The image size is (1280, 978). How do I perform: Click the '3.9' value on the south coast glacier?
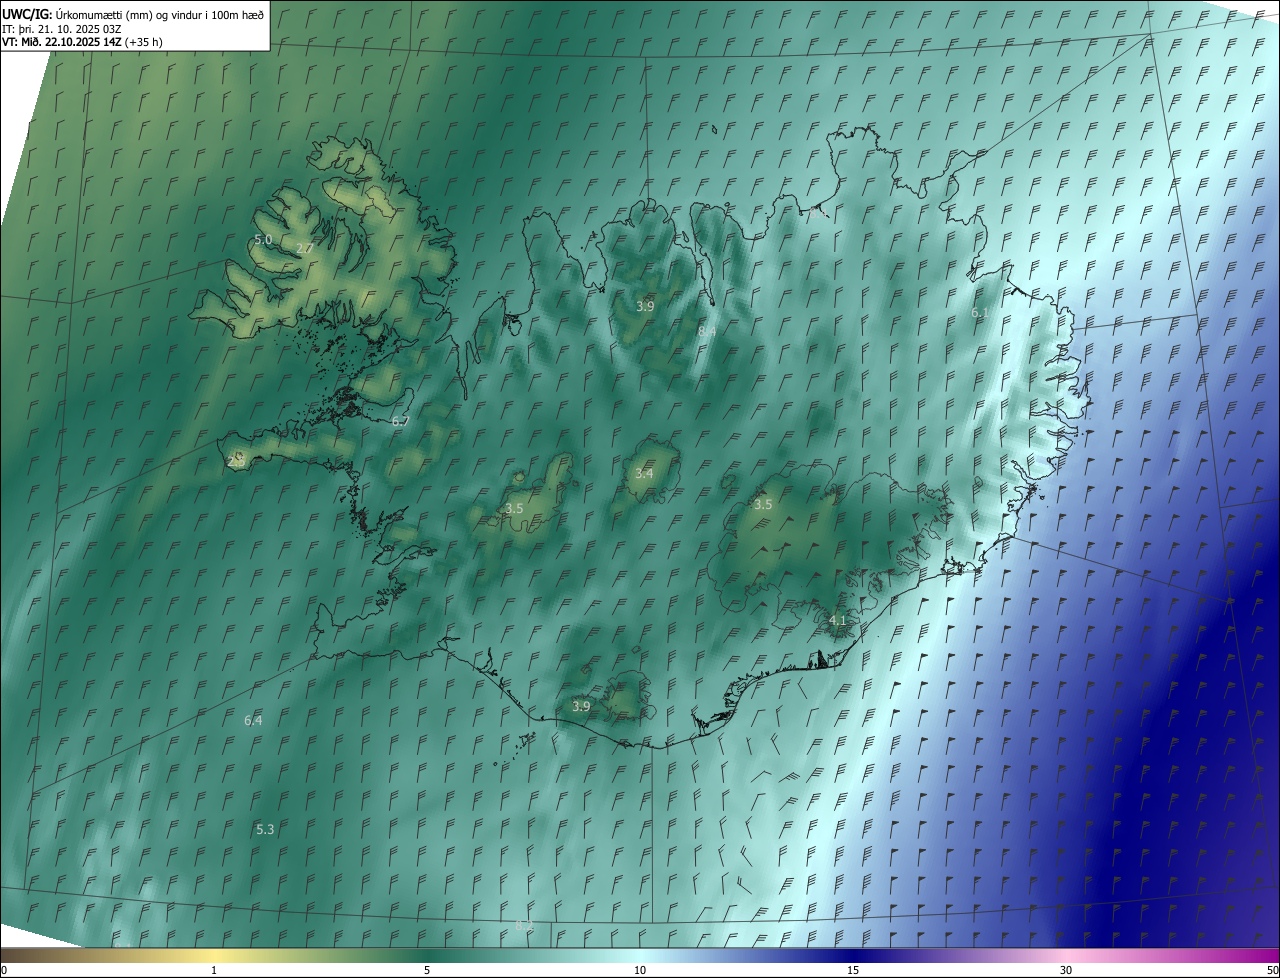click(581, 707)
